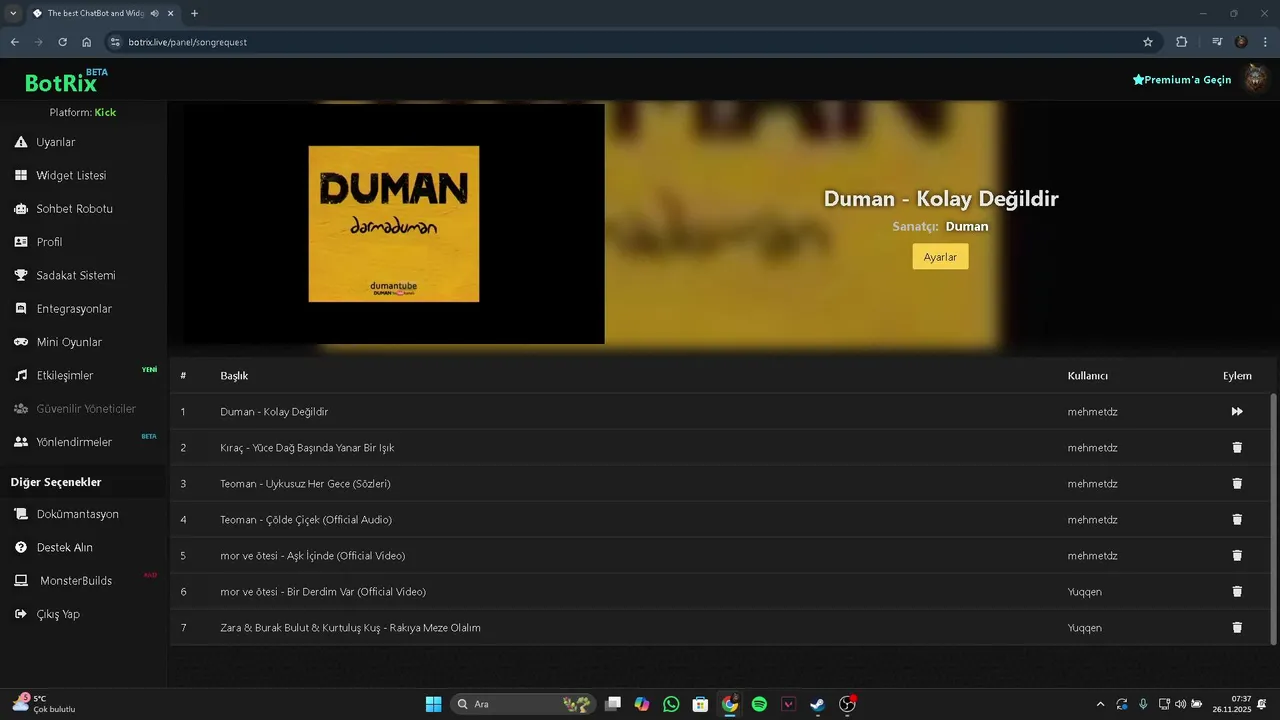1280x720 pixels.
Task: Open WhatsApp from taskbar
Action: coord(671,704)
